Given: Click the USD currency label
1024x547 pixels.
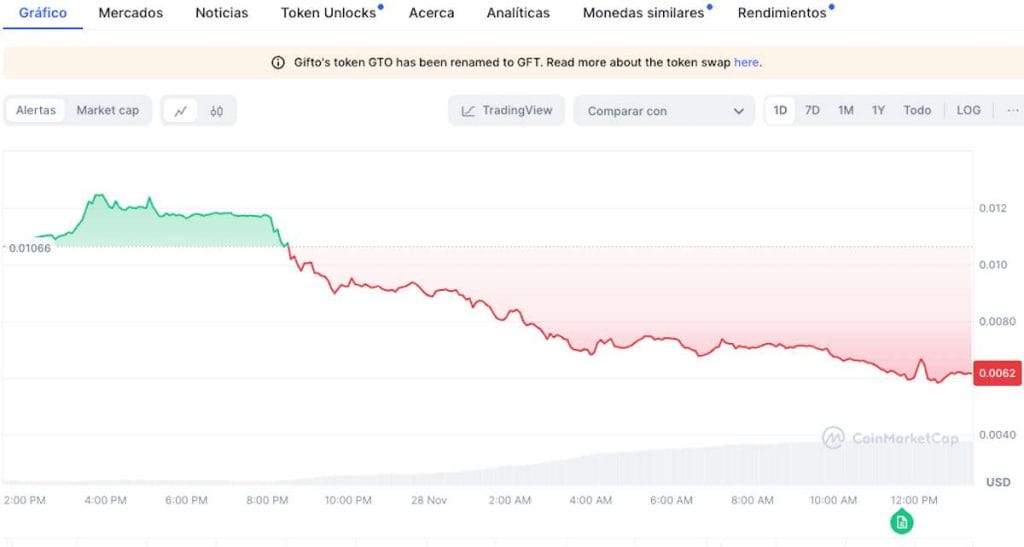Looking at the screenshot, I should click(x=998, y=482).
